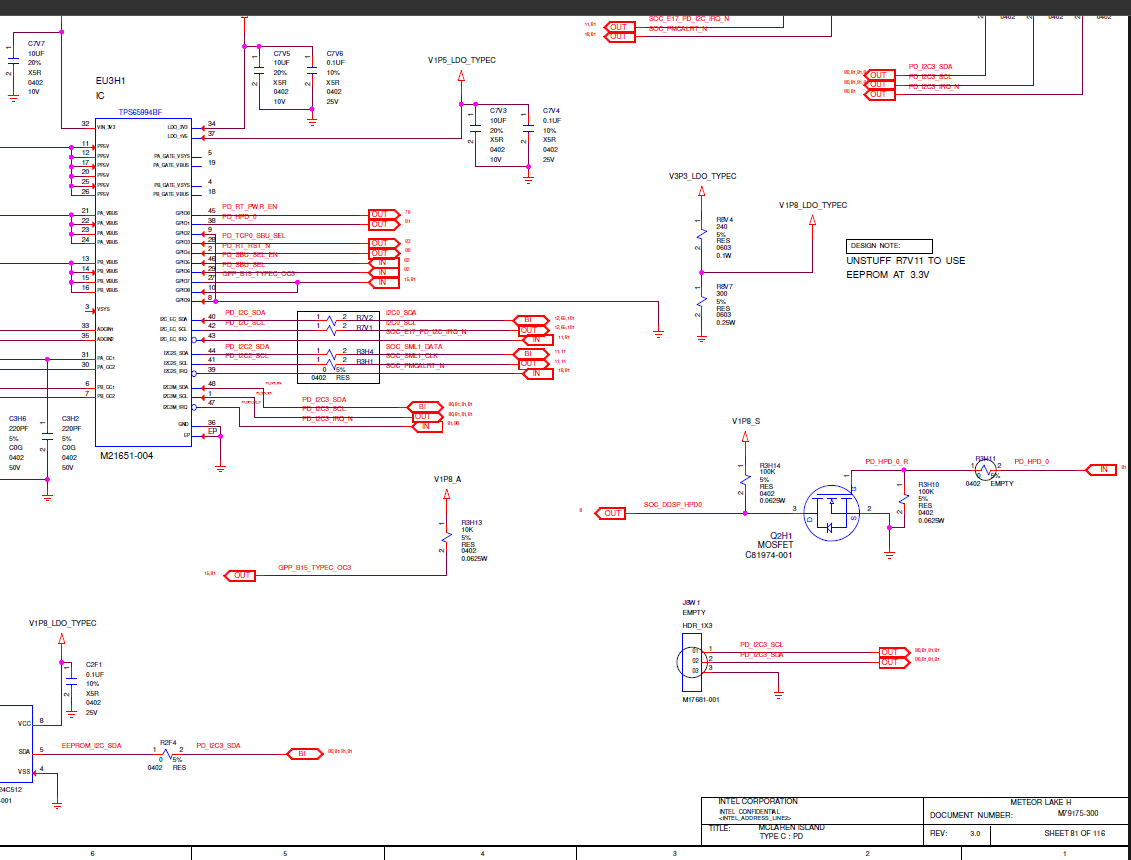Select the DESIGN NOTE box heading
This screenshot has height=860, width=1131.
point(889,246)
